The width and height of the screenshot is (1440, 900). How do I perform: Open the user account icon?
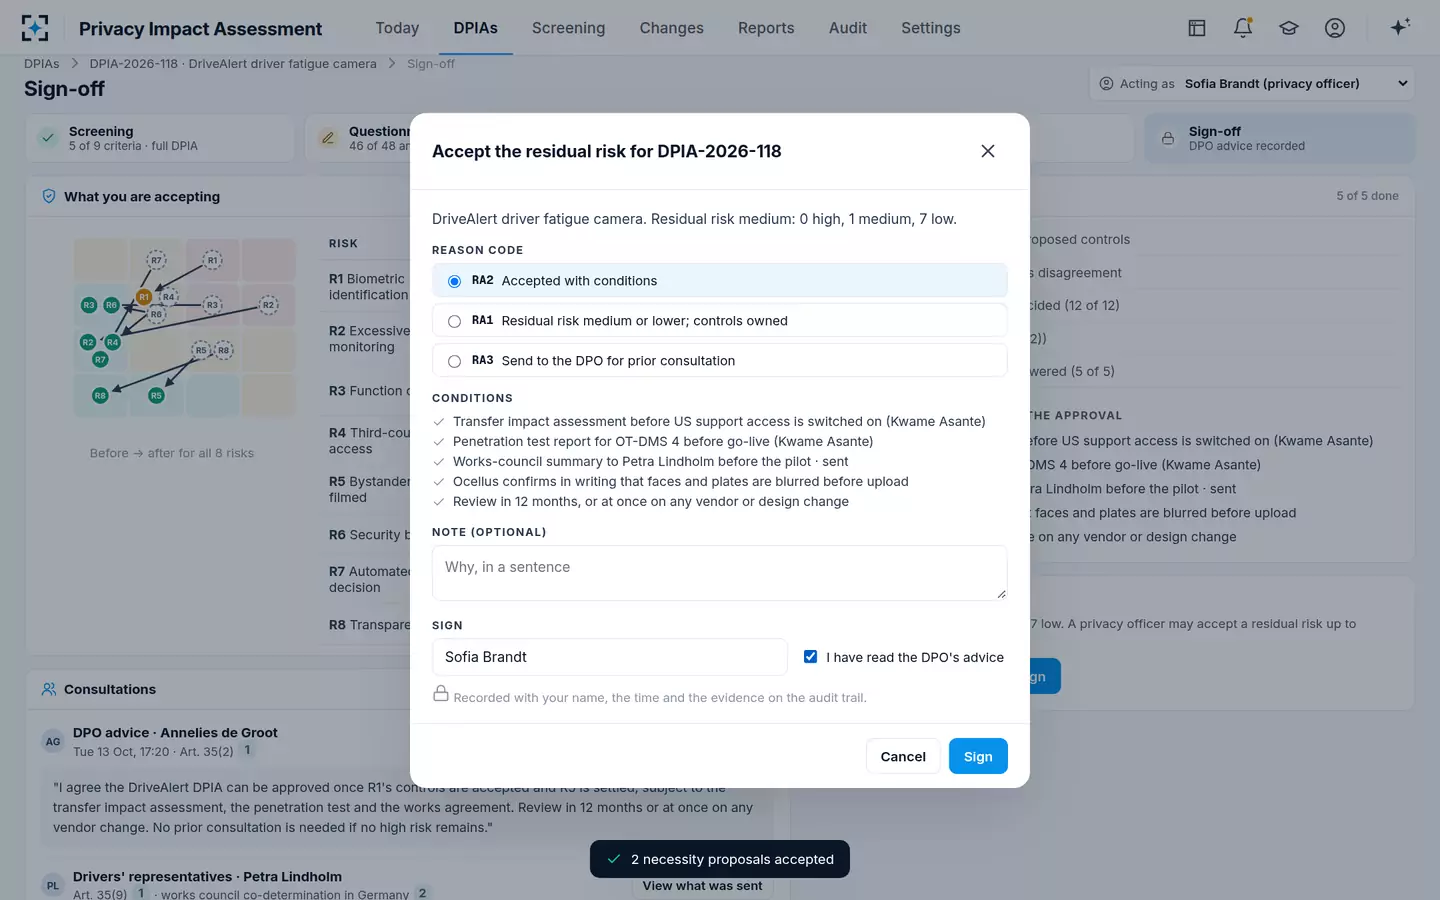click(1335, 28)
